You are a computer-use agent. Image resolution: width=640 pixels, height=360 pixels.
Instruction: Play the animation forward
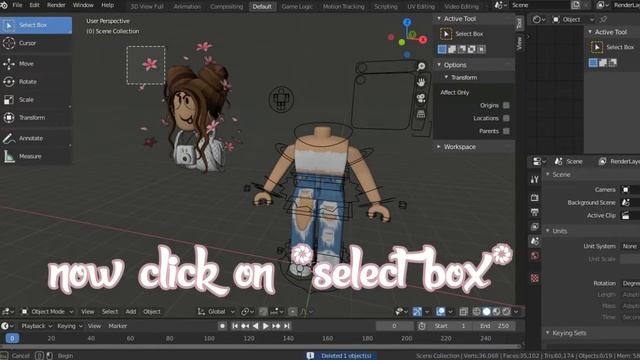click(266, 326)
